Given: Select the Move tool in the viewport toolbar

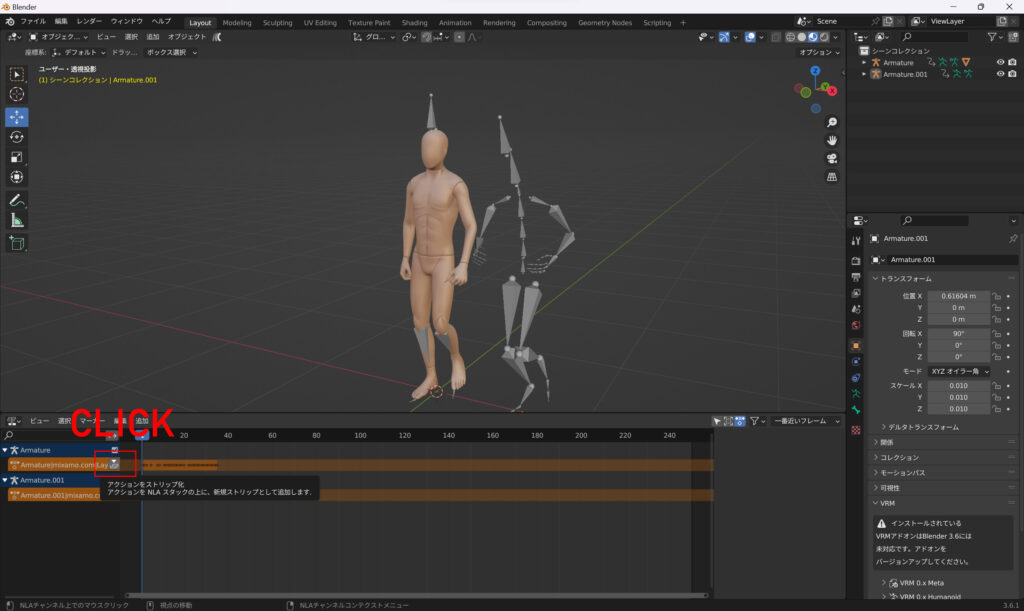Looking at the screenshot, I should (17, 116).
